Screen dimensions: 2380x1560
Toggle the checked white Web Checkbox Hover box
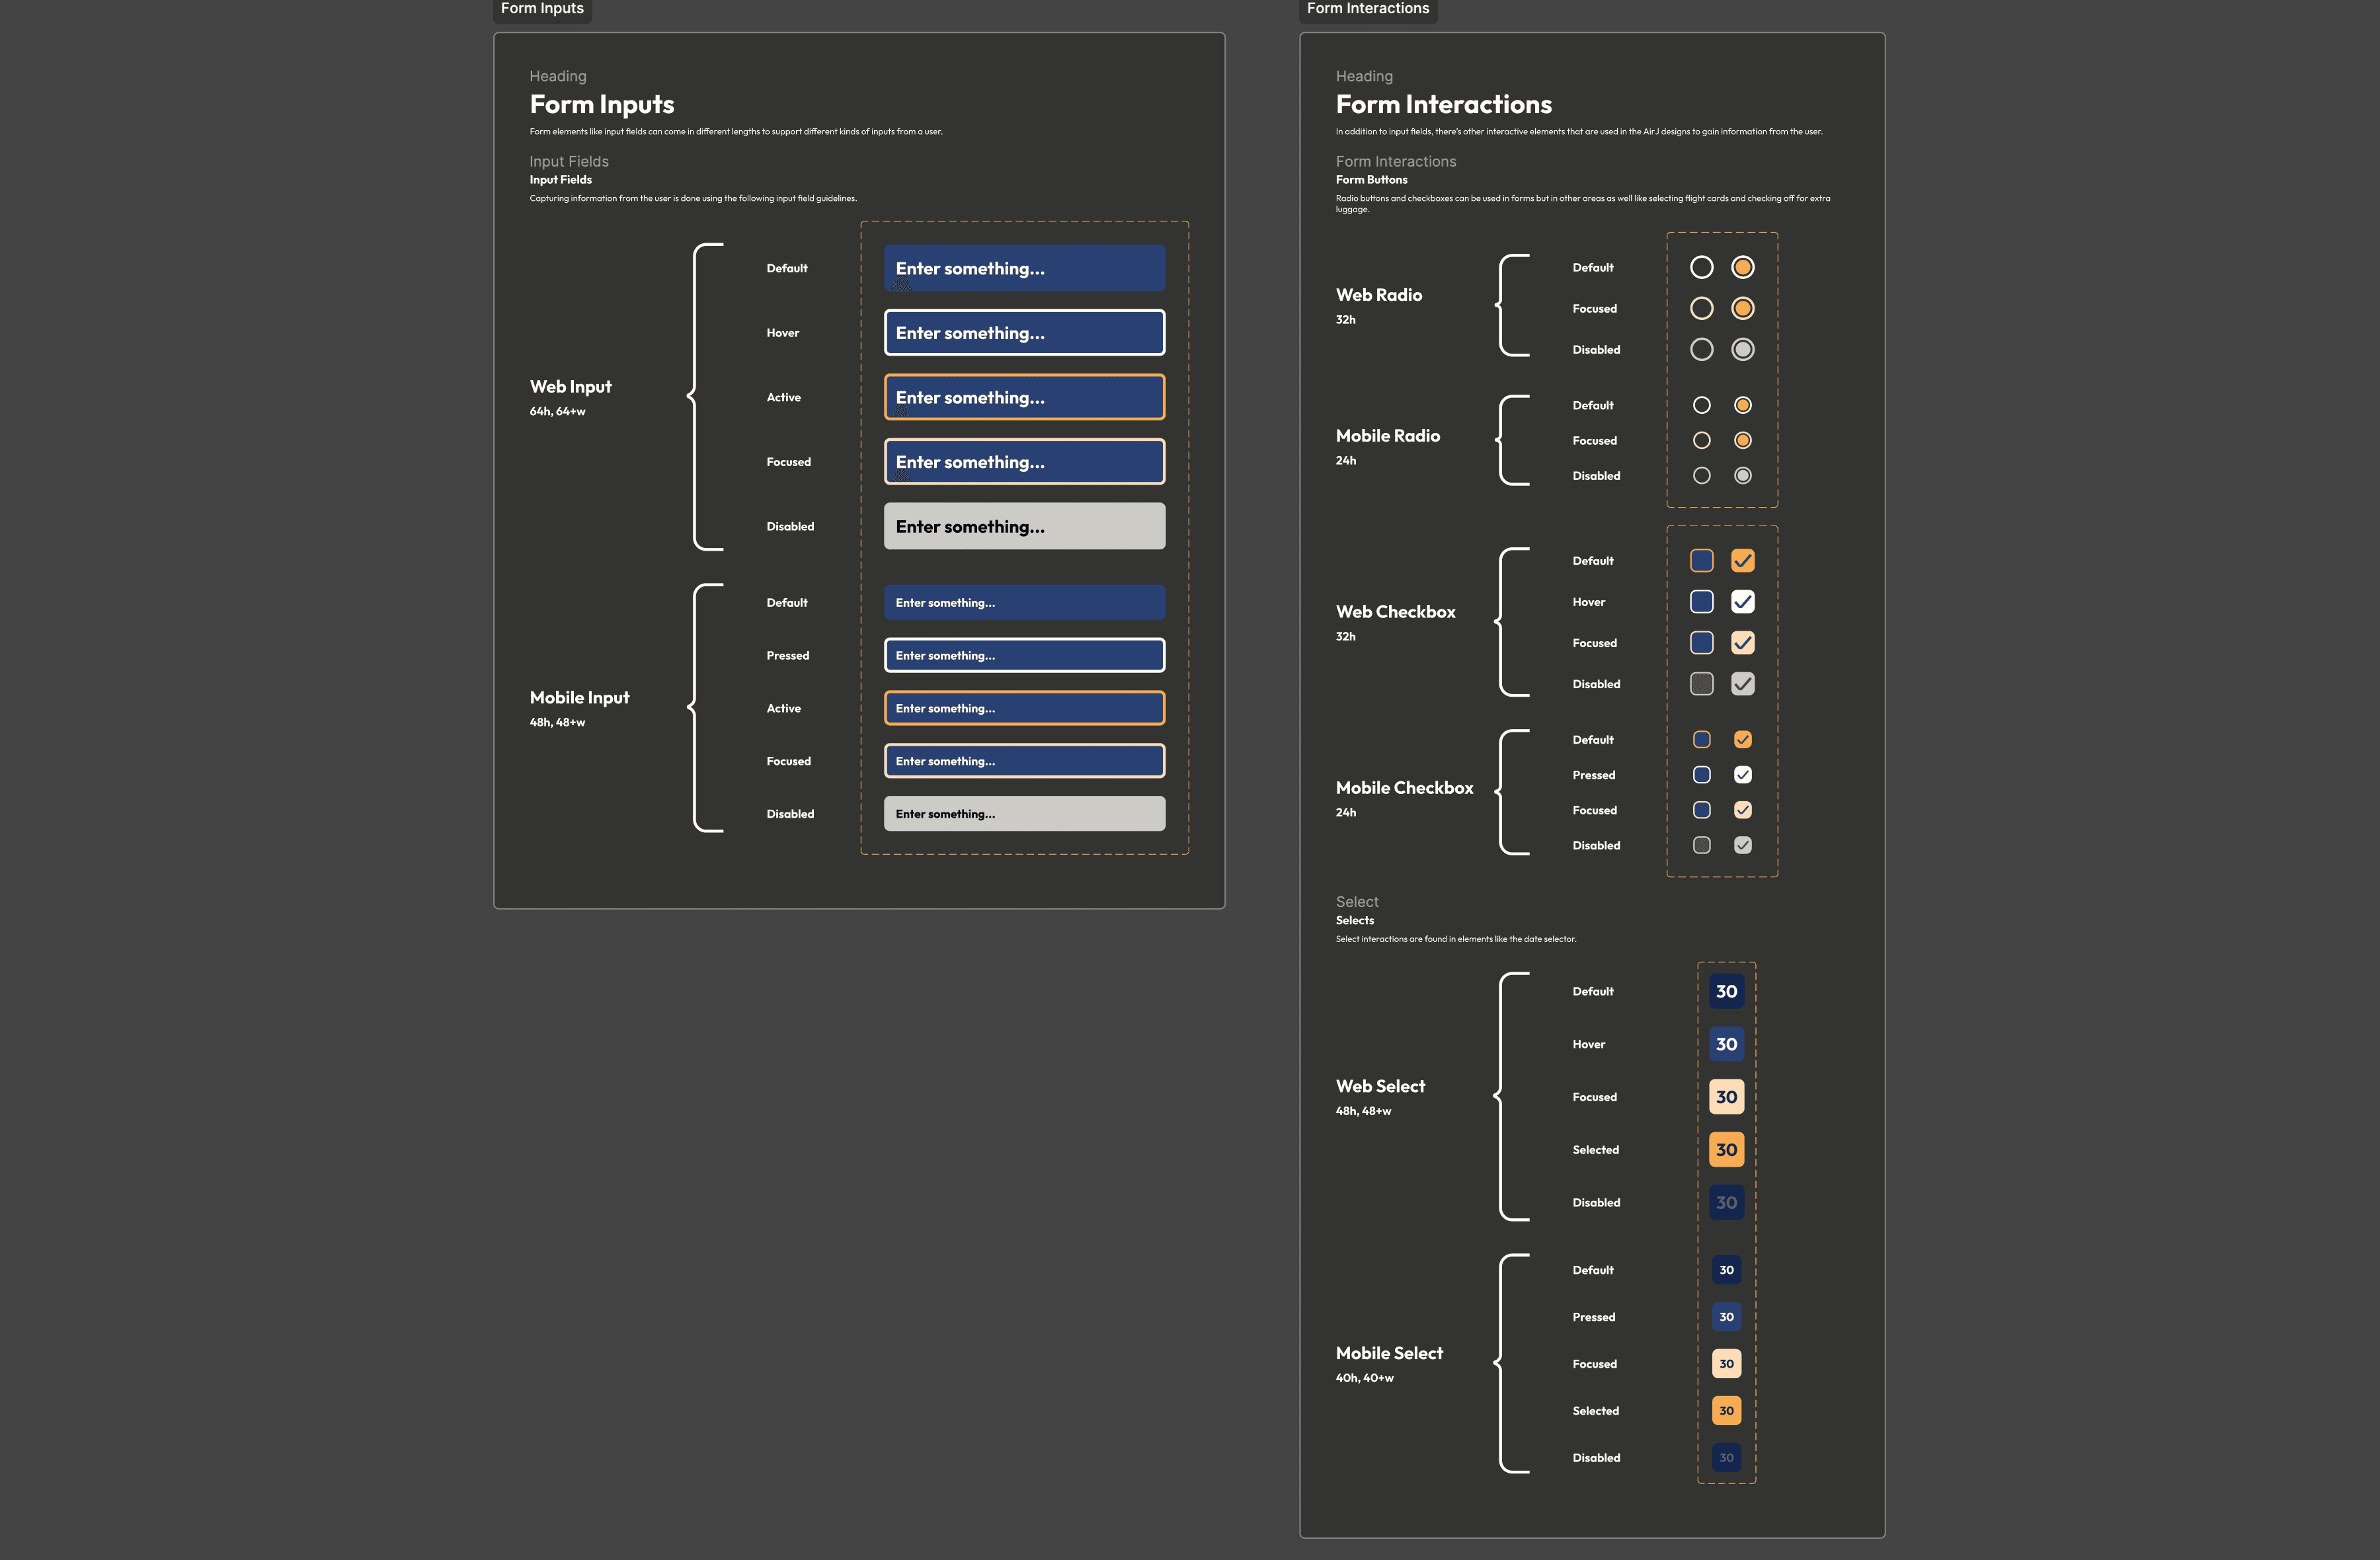[1742, 601]
